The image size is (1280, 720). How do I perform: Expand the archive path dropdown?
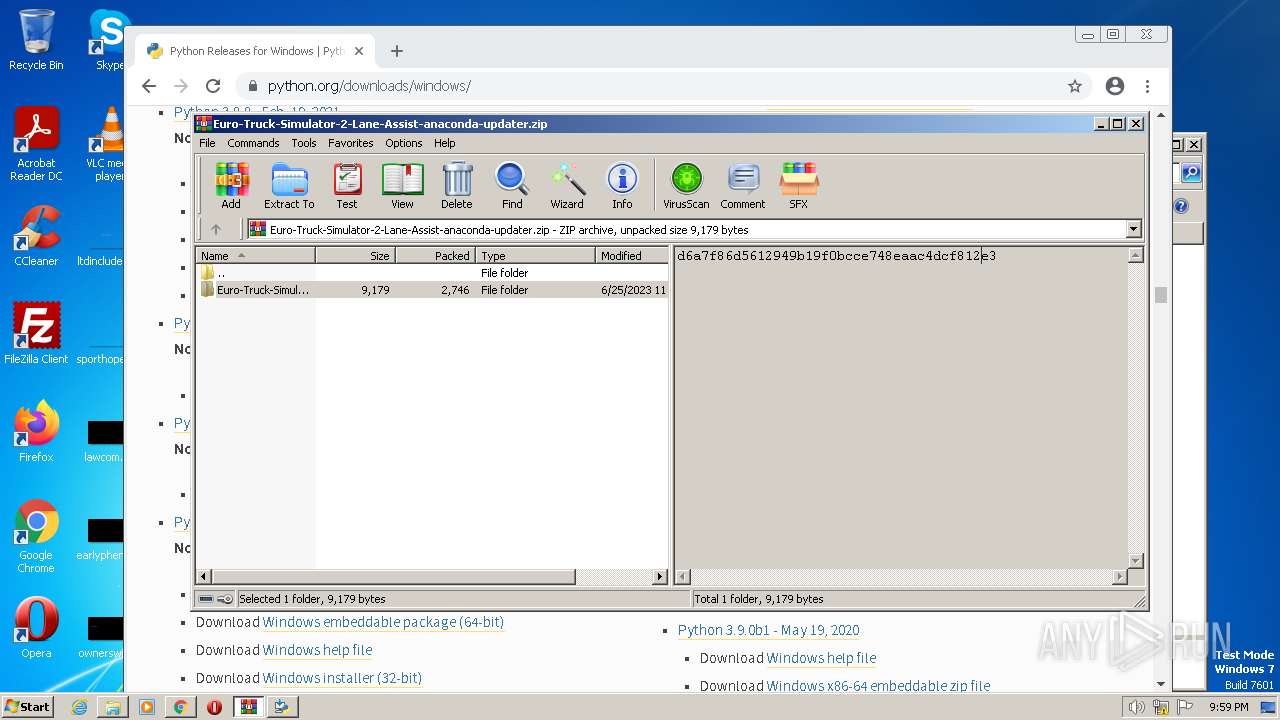click(1133, 230)
